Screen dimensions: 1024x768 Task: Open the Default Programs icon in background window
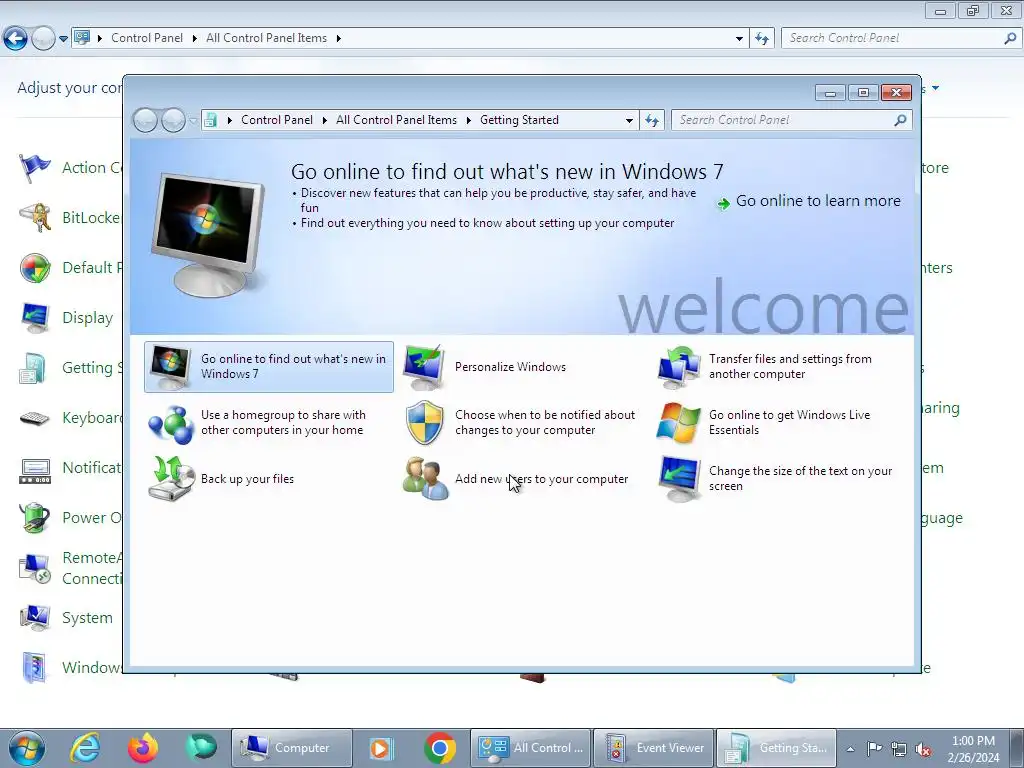click(x=35, y=268)
